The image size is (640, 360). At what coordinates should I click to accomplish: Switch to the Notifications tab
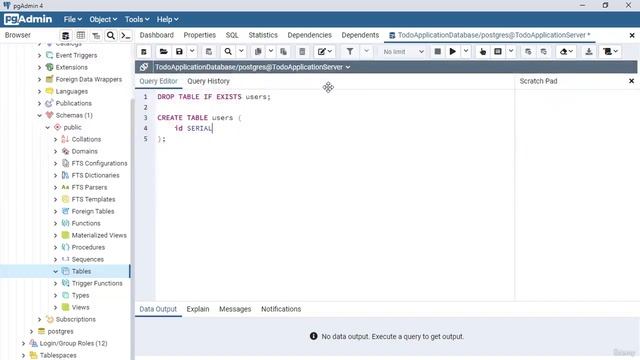point(281,309)
